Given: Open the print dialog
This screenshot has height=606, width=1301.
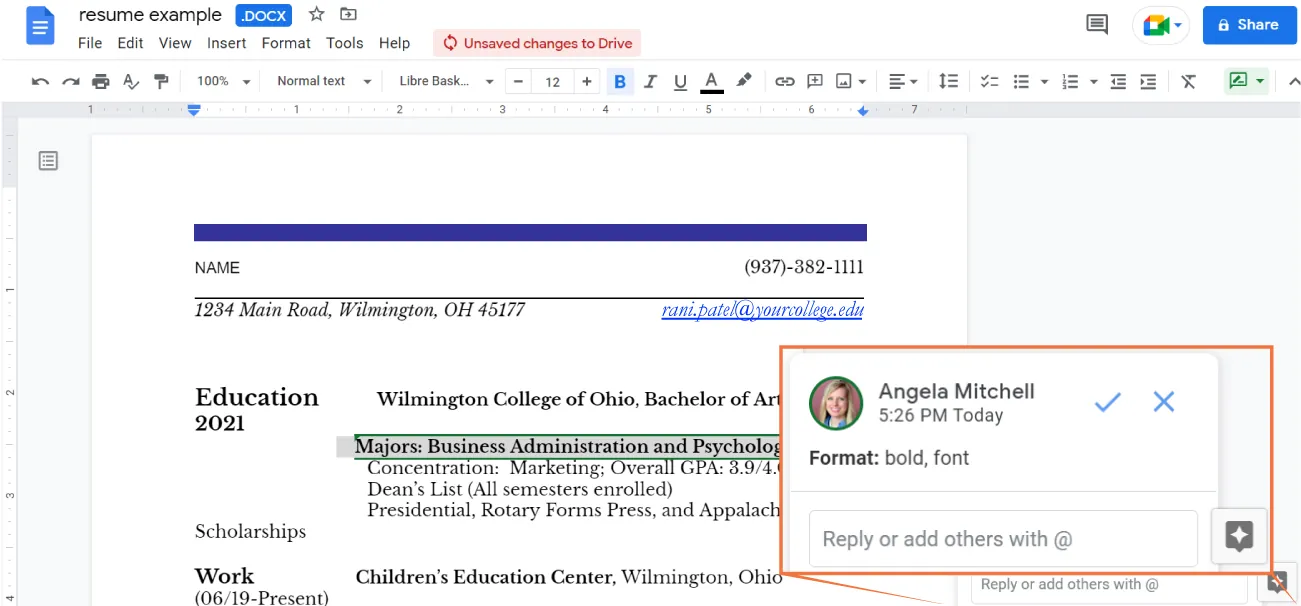Looking at the screenshot, I should 101,81.
